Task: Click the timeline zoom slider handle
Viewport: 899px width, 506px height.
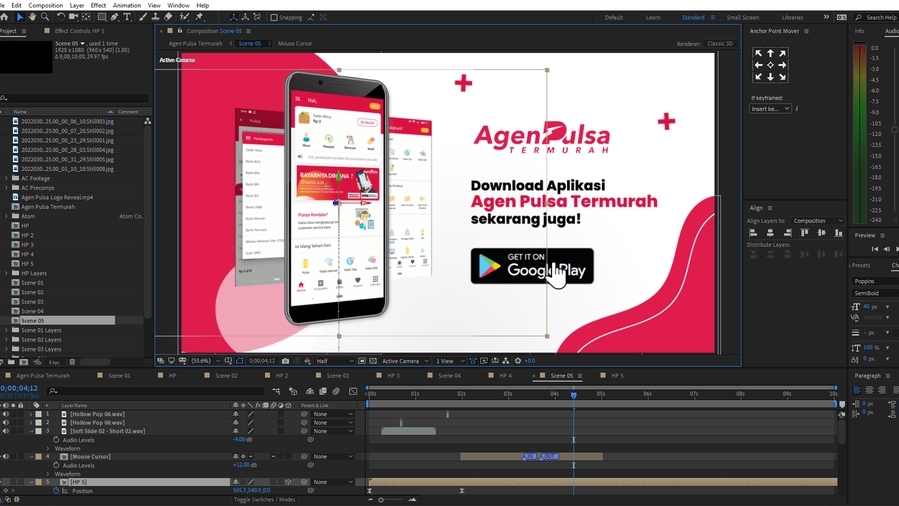Action: click(x=381, y=500)
